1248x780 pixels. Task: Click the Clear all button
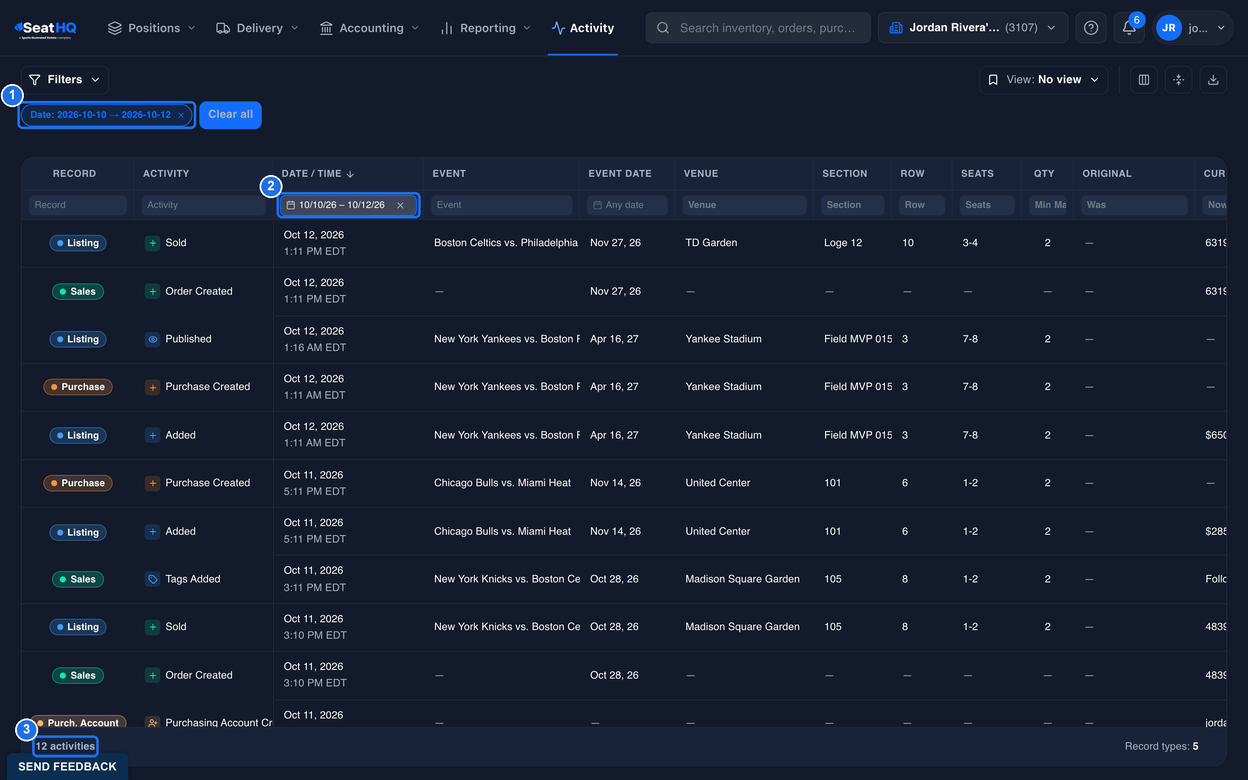coord(230,115)
